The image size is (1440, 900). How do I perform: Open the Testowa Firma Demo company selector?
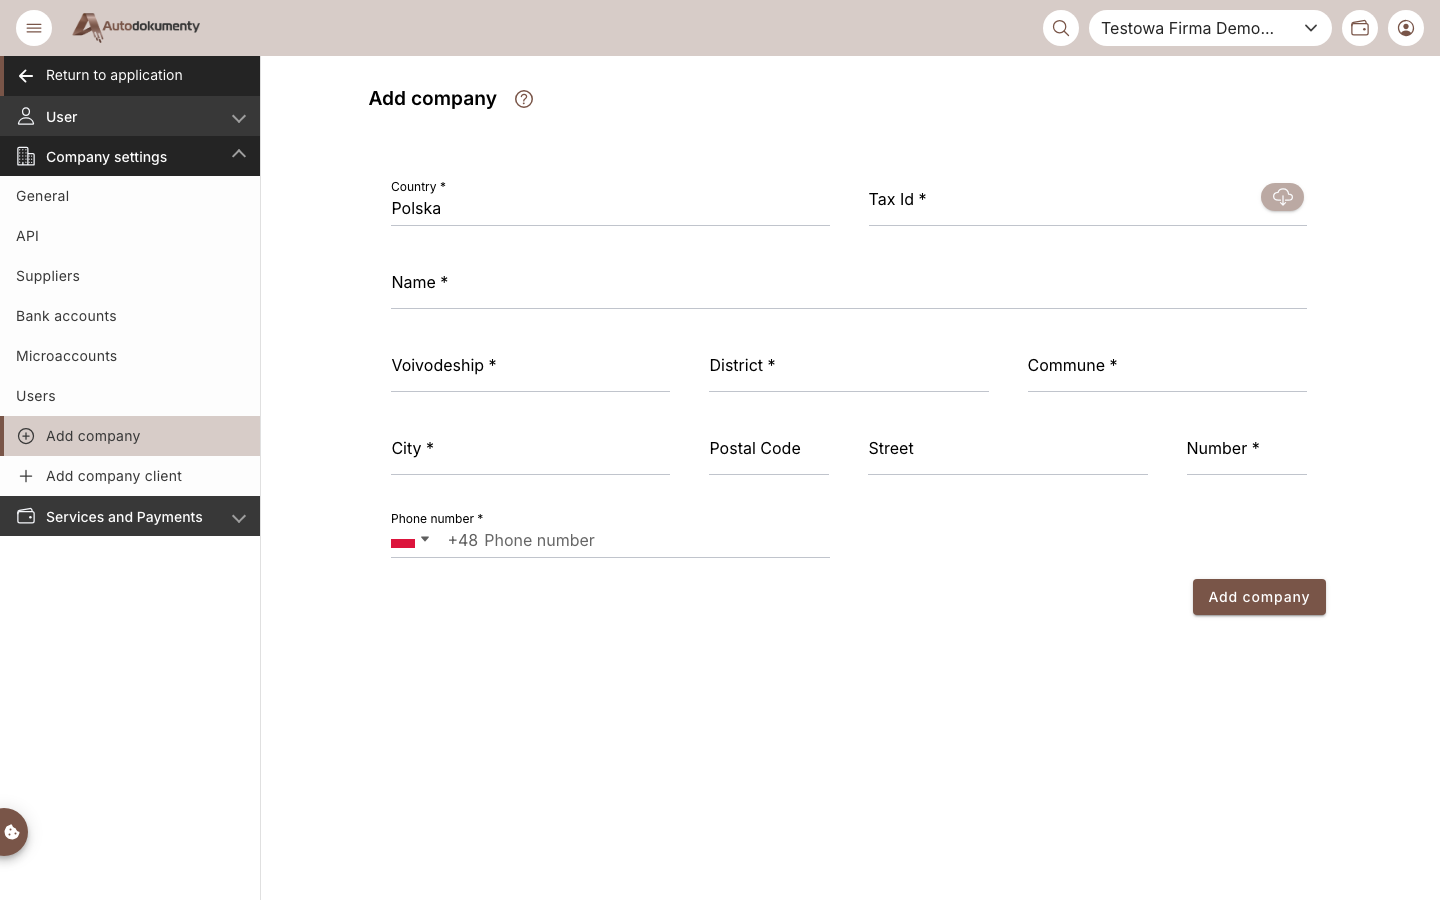1210,28
